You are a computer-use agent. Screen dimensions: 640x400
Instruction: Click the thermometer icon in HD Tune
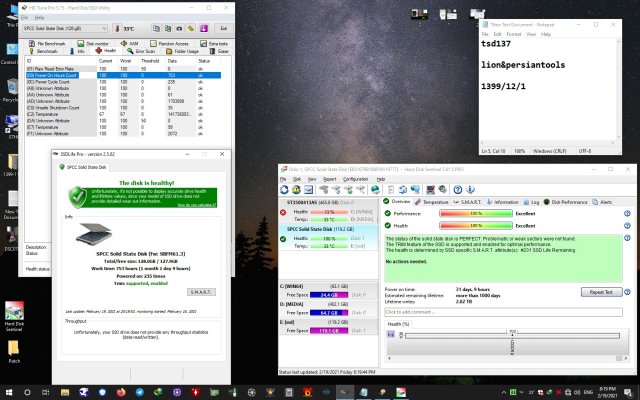click(115, 30)
